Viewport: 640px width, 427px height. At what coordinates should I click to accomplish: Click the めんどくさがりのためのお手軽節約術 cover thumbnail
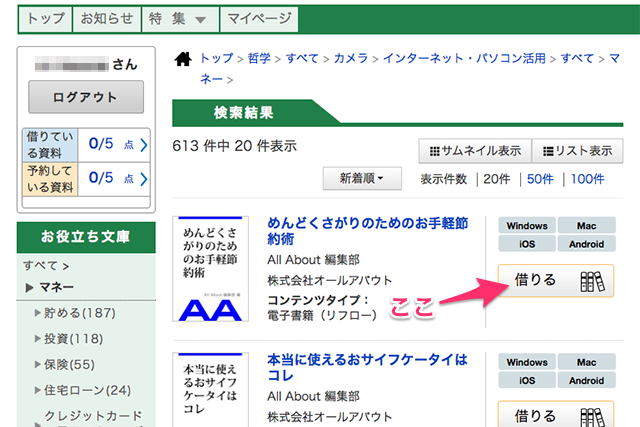(x=213, y=270)
